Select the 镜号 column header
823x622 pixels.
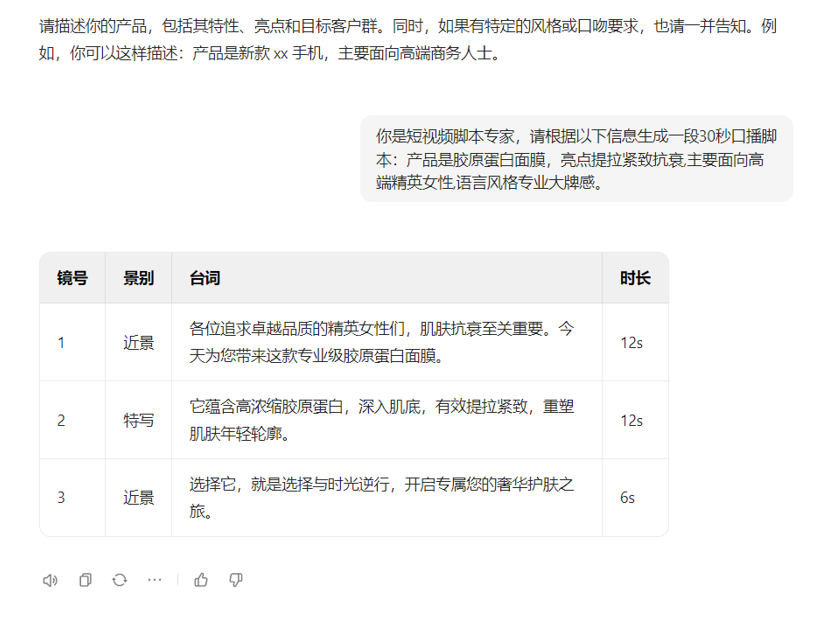click(71, 276)
